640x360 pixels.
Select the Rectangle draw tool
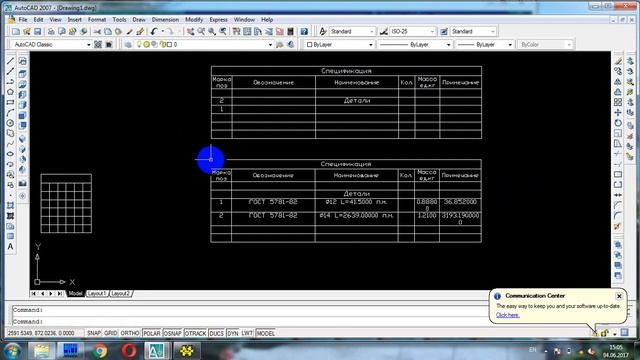pyautogui.click(x=11, y=102)
